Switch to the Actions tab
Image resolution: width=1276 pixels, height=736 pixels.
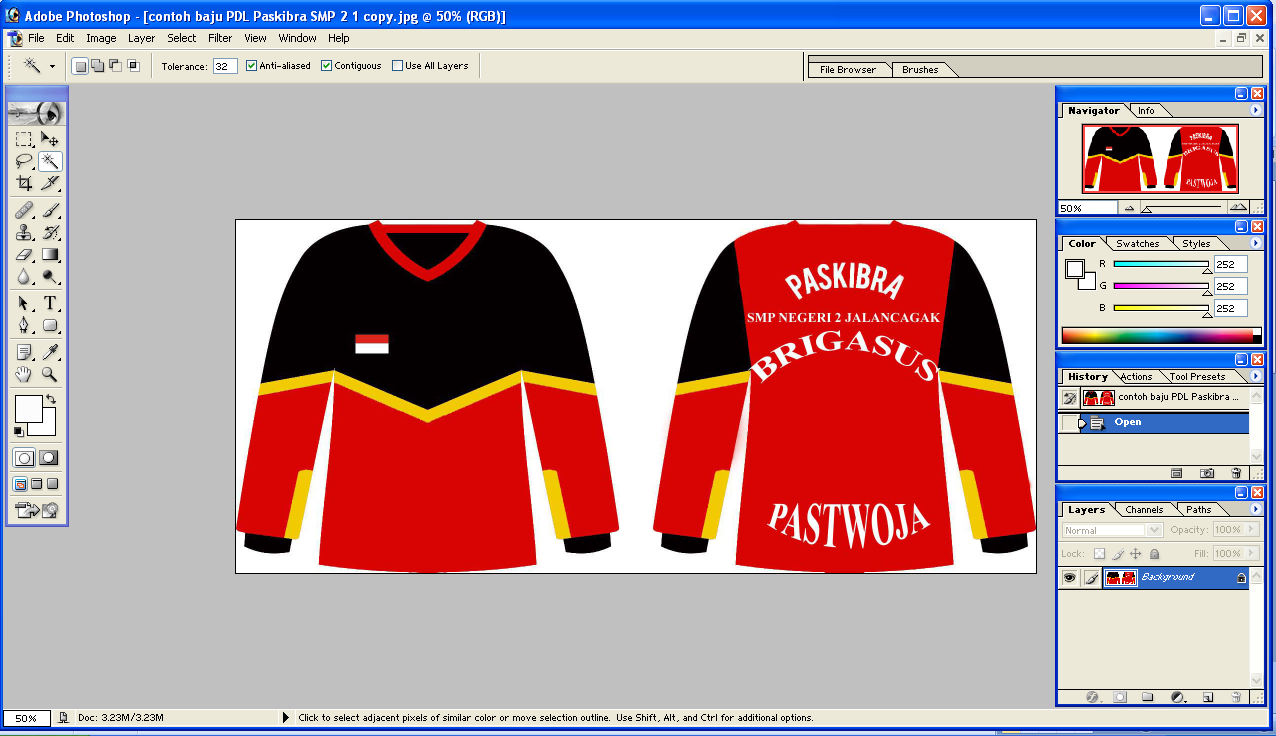click(x=1136, y=377)
